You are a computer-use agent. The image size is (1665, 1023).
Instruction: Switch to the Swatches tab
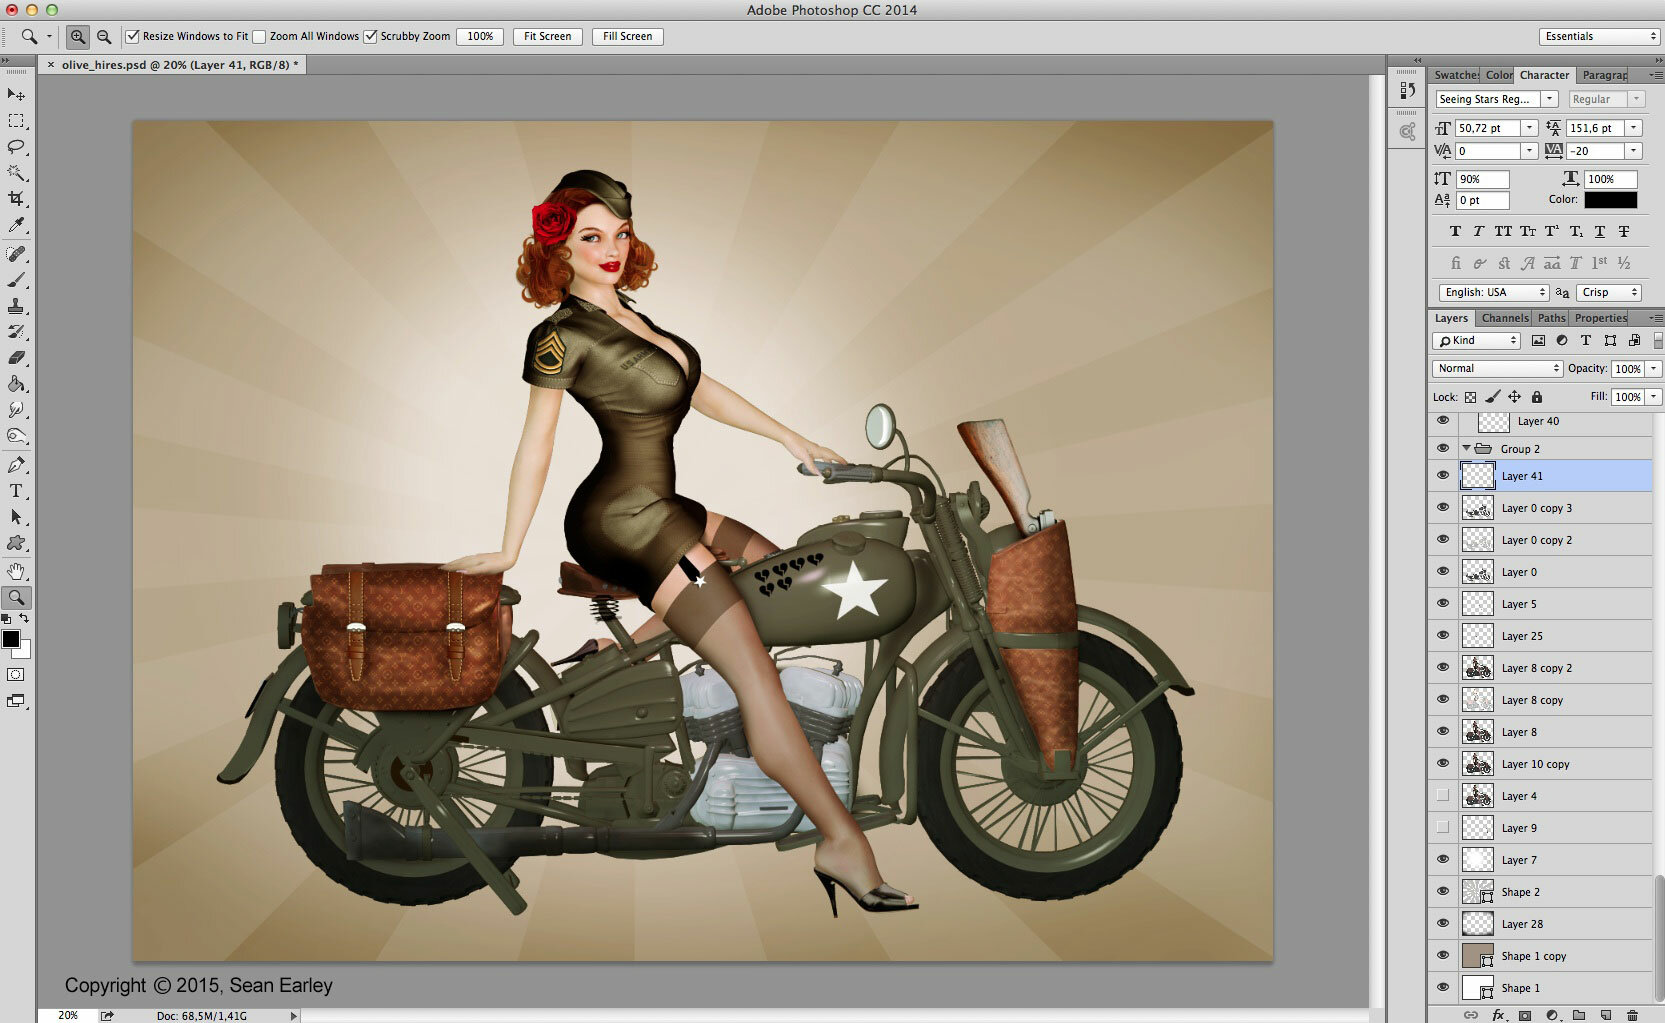(x=1455, y=75)
